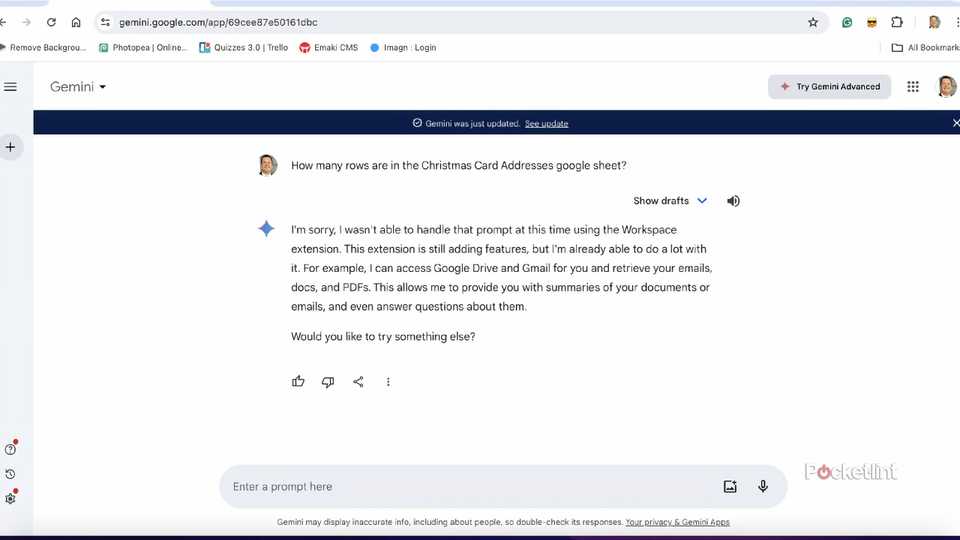Click the thumbs down response icon
Viewport: 960px width, 540px height.
[x=328, y=381]
